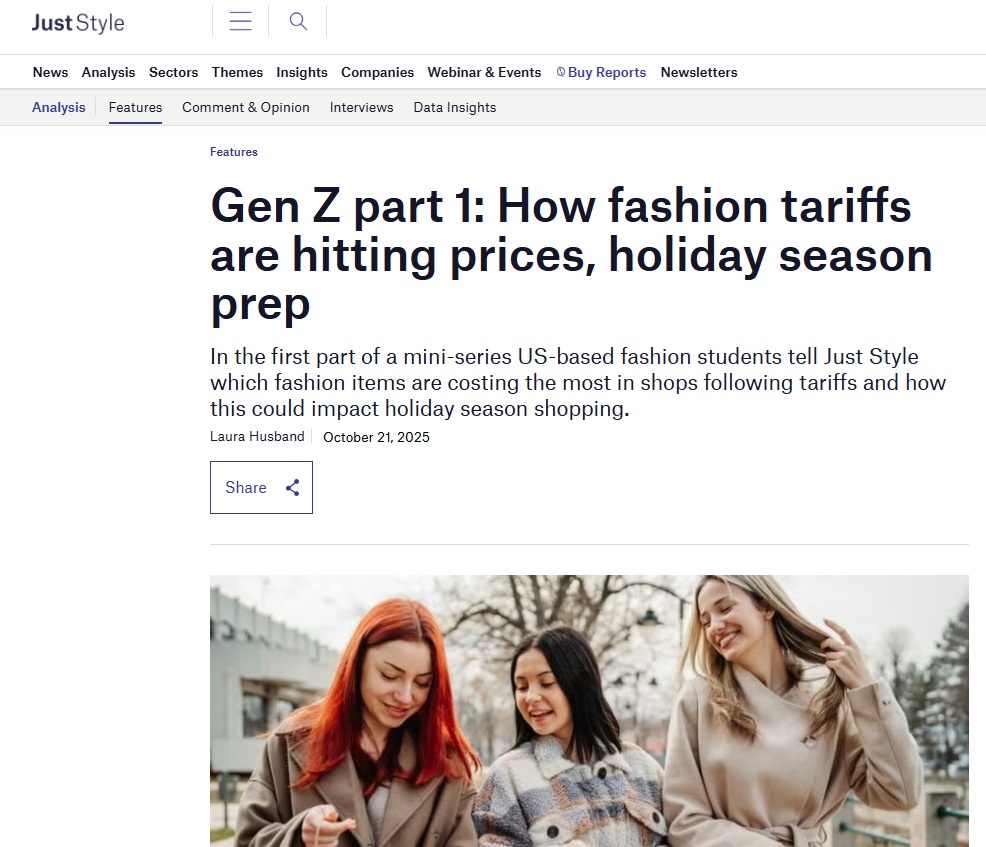This screenshot has width=986, height=847.
Task: Open the hamburger menu icon
Action: tap(240, 21)
